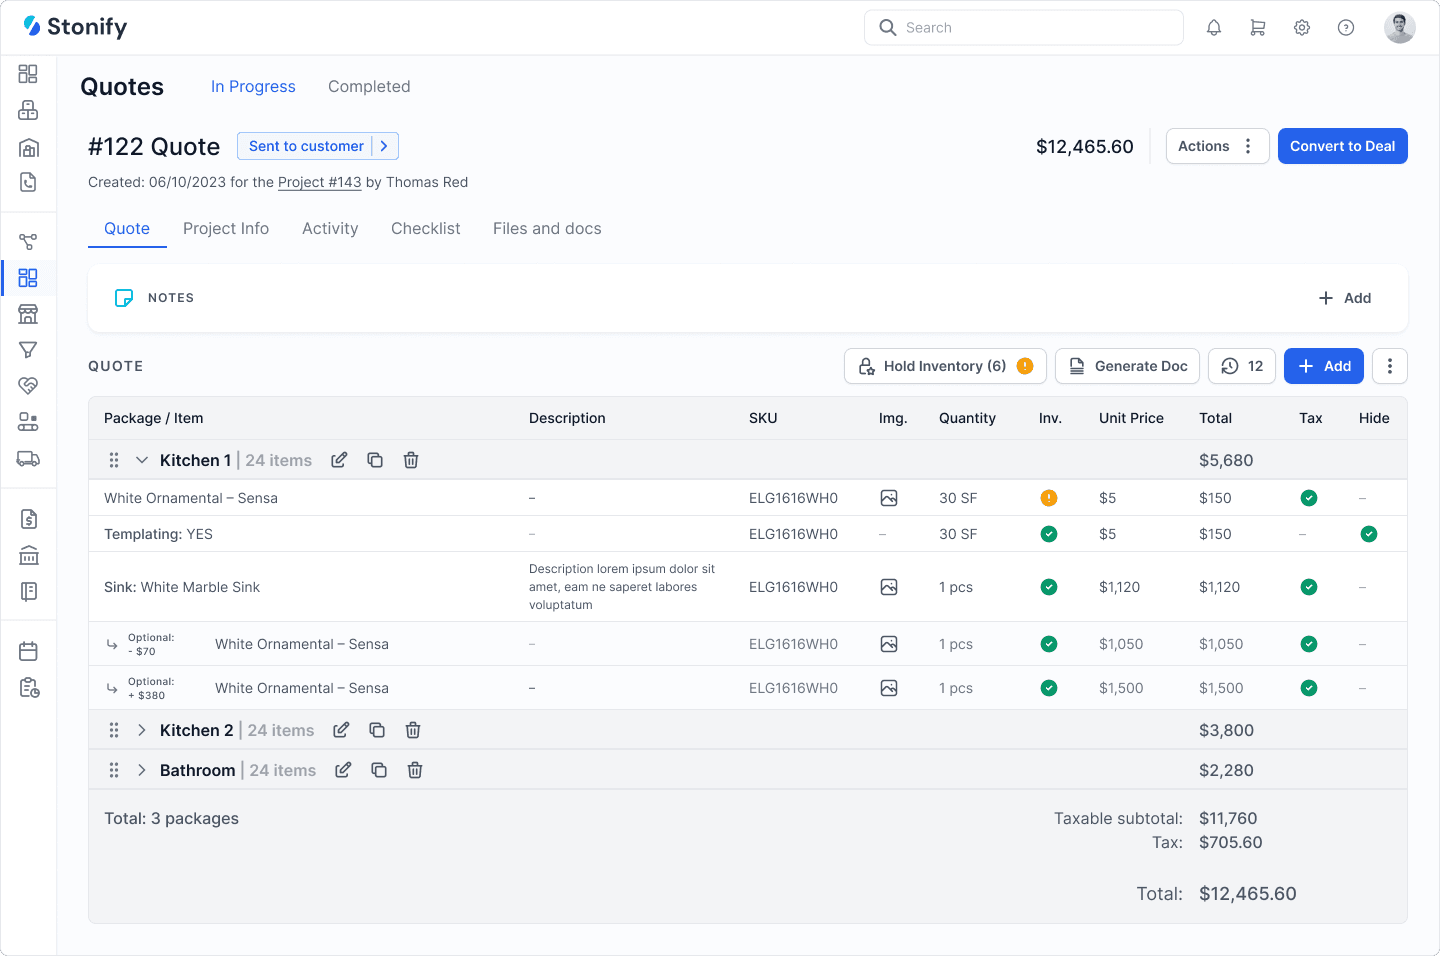Open the delivery truck icon in sidebar

coord(28,459)
